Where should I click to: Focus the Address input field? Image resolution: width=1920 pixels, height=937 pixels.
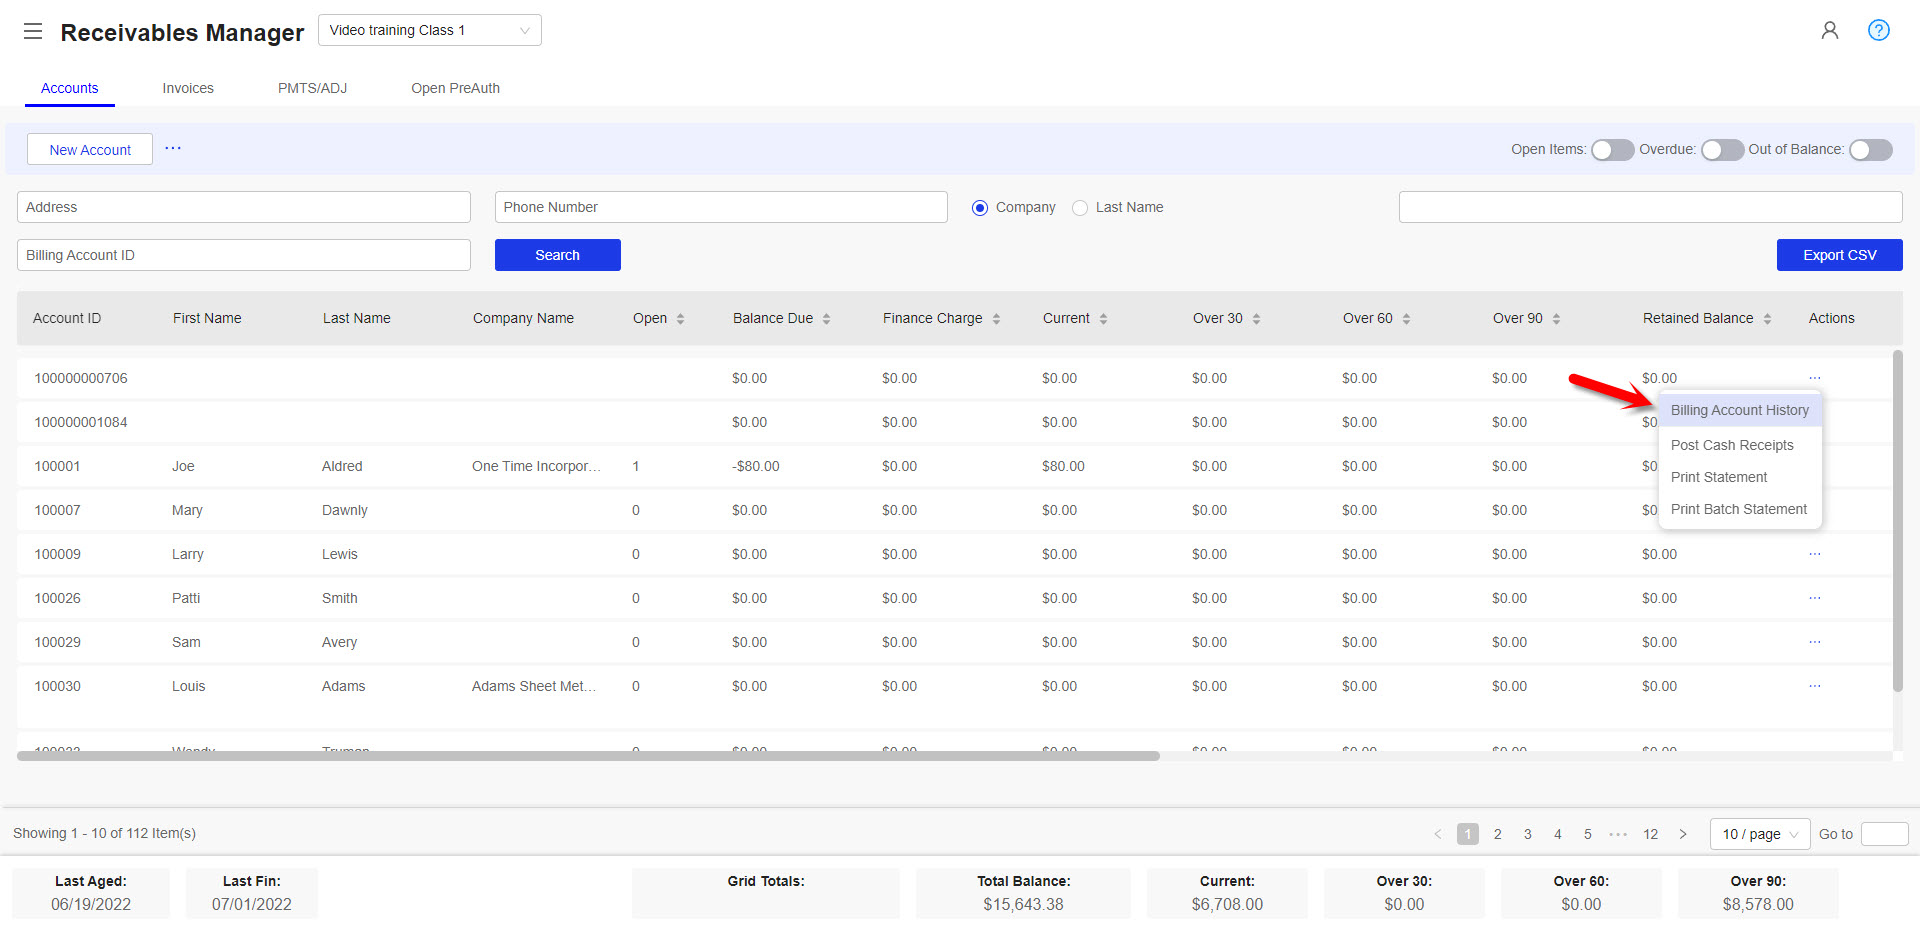[x=244, y=207]
